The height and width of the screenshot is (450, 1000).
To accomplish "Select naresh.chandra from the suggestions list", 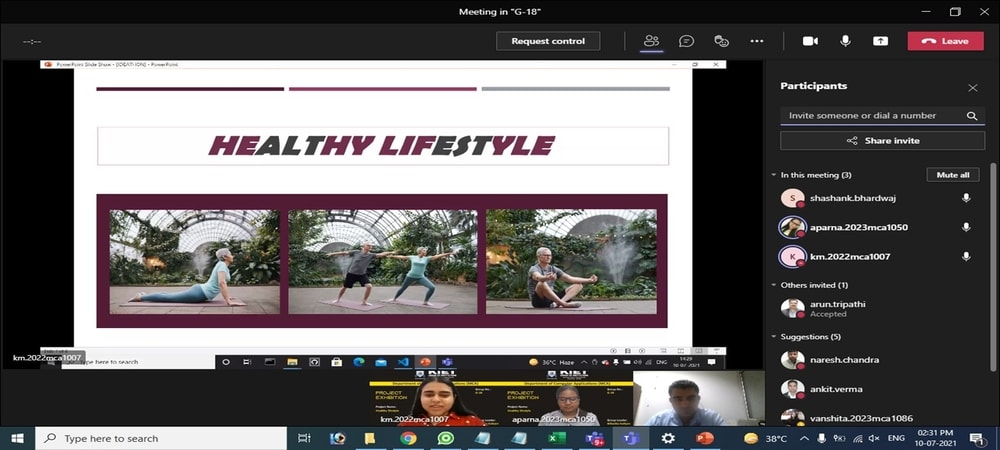I will pyautogui.click(x=835, y=360).
